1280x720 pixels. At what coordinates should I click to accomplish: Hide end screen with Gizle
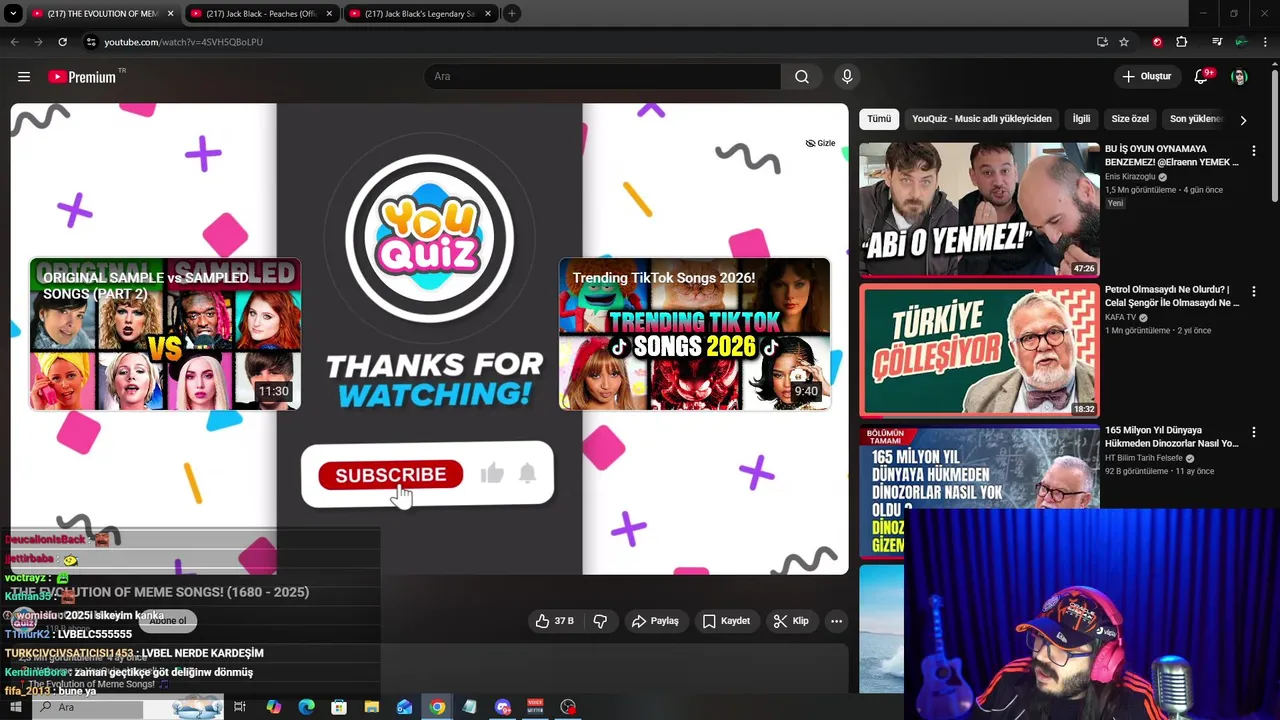click(820, 143)
